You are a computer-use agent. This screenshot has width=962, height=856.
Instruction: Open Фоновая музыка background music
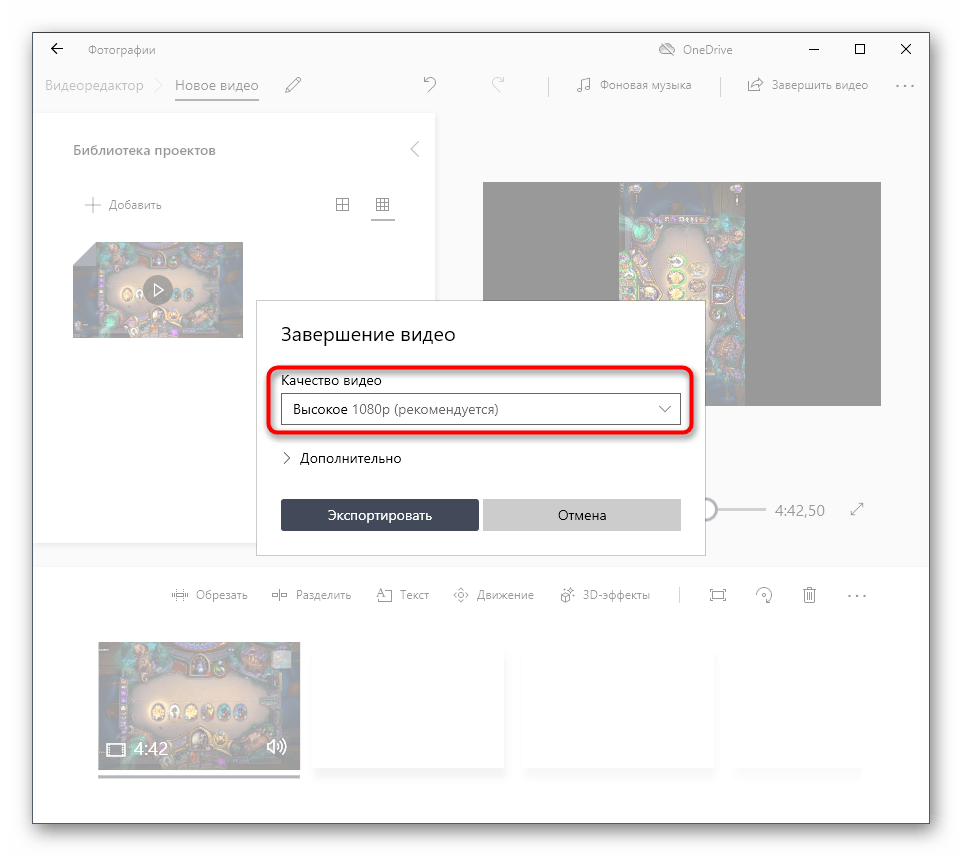(x=634, y=85)
